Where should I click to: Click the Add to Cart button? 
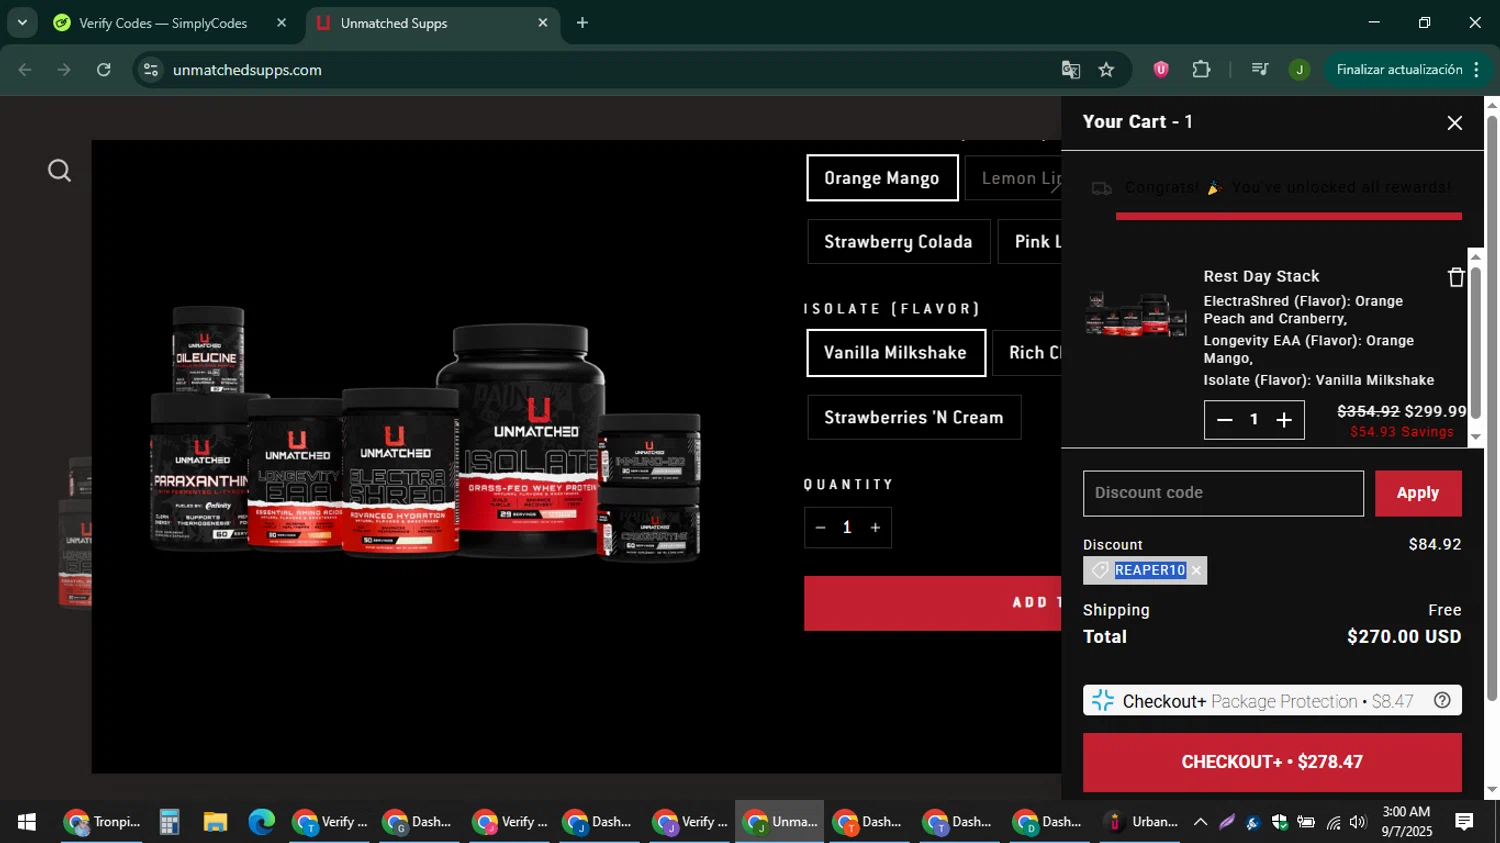pos(933,603)
